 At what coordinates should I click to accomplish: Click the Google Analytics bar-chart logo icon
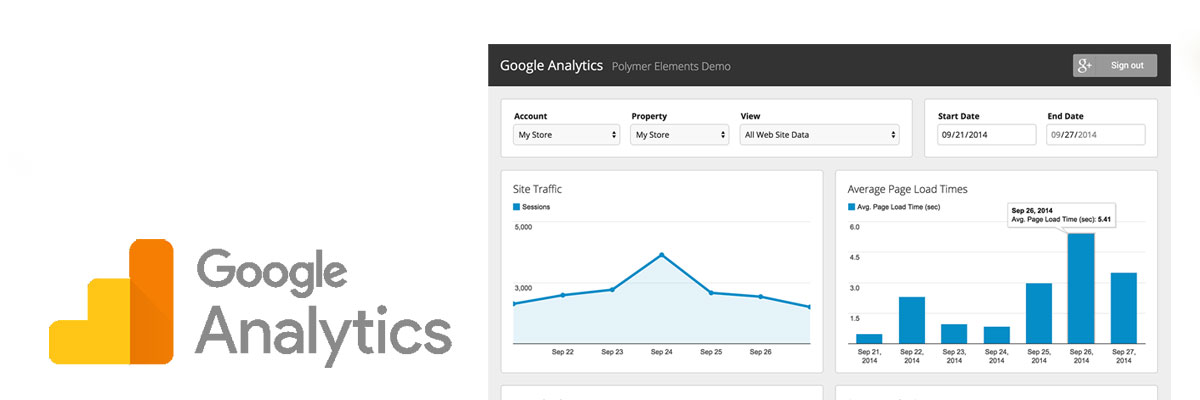pos(111,301)
